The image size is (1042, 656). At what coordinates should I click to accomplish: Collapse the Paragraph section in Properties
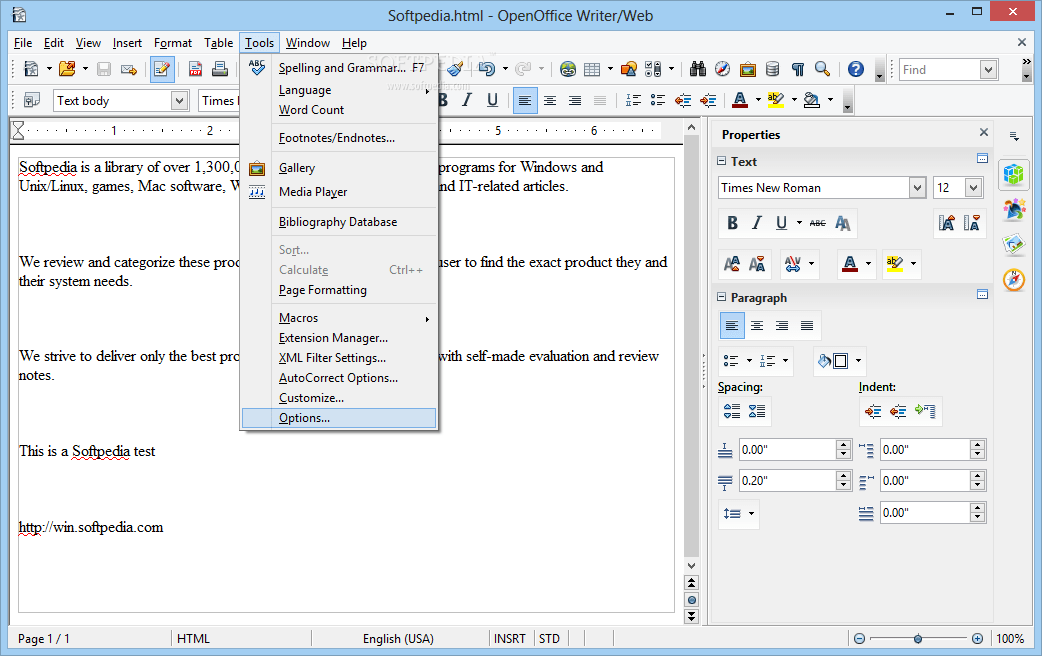click(x=722, y=298)
